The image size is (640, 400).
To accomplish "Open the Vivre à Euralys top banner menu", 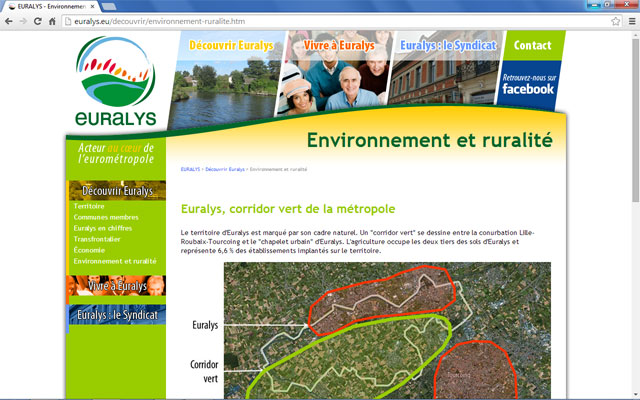I will [x=339, y=45].
